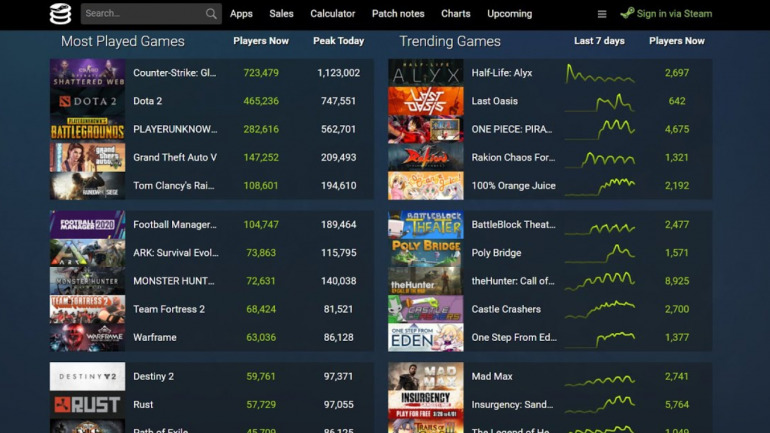The image size is (770, 433).
Task: Open the Grand Theft Auto V title
Action: click(x=175, y=158)
